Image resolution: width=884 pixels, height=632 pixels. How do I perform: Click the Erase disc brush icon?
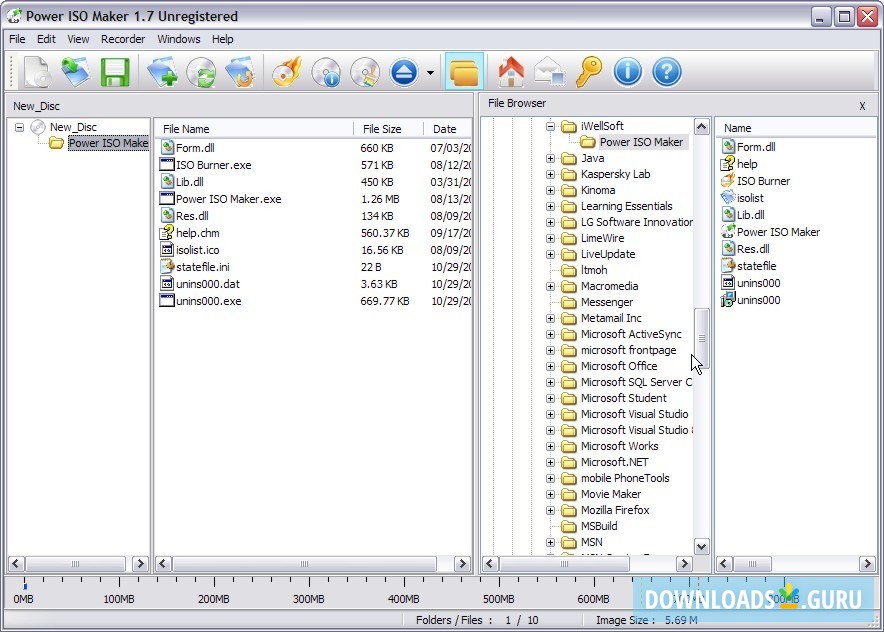(365, 72)
